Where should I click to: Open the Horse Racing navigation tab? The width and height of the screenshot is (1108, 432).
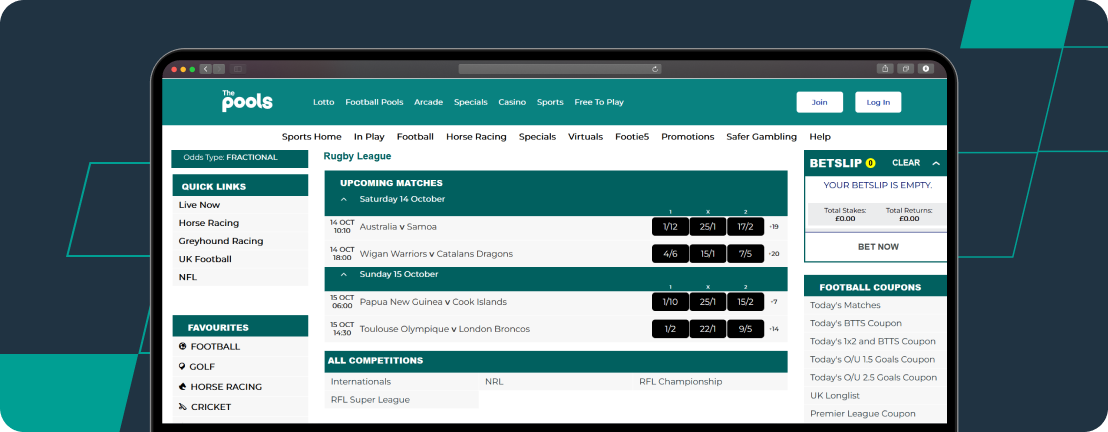point(476,136)
